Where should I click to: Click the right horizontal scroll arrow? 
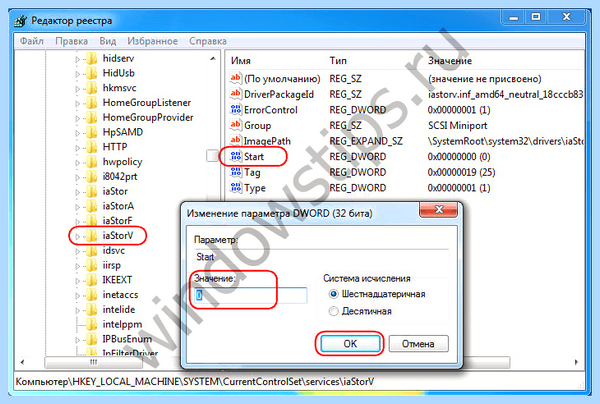click(576, 362)
